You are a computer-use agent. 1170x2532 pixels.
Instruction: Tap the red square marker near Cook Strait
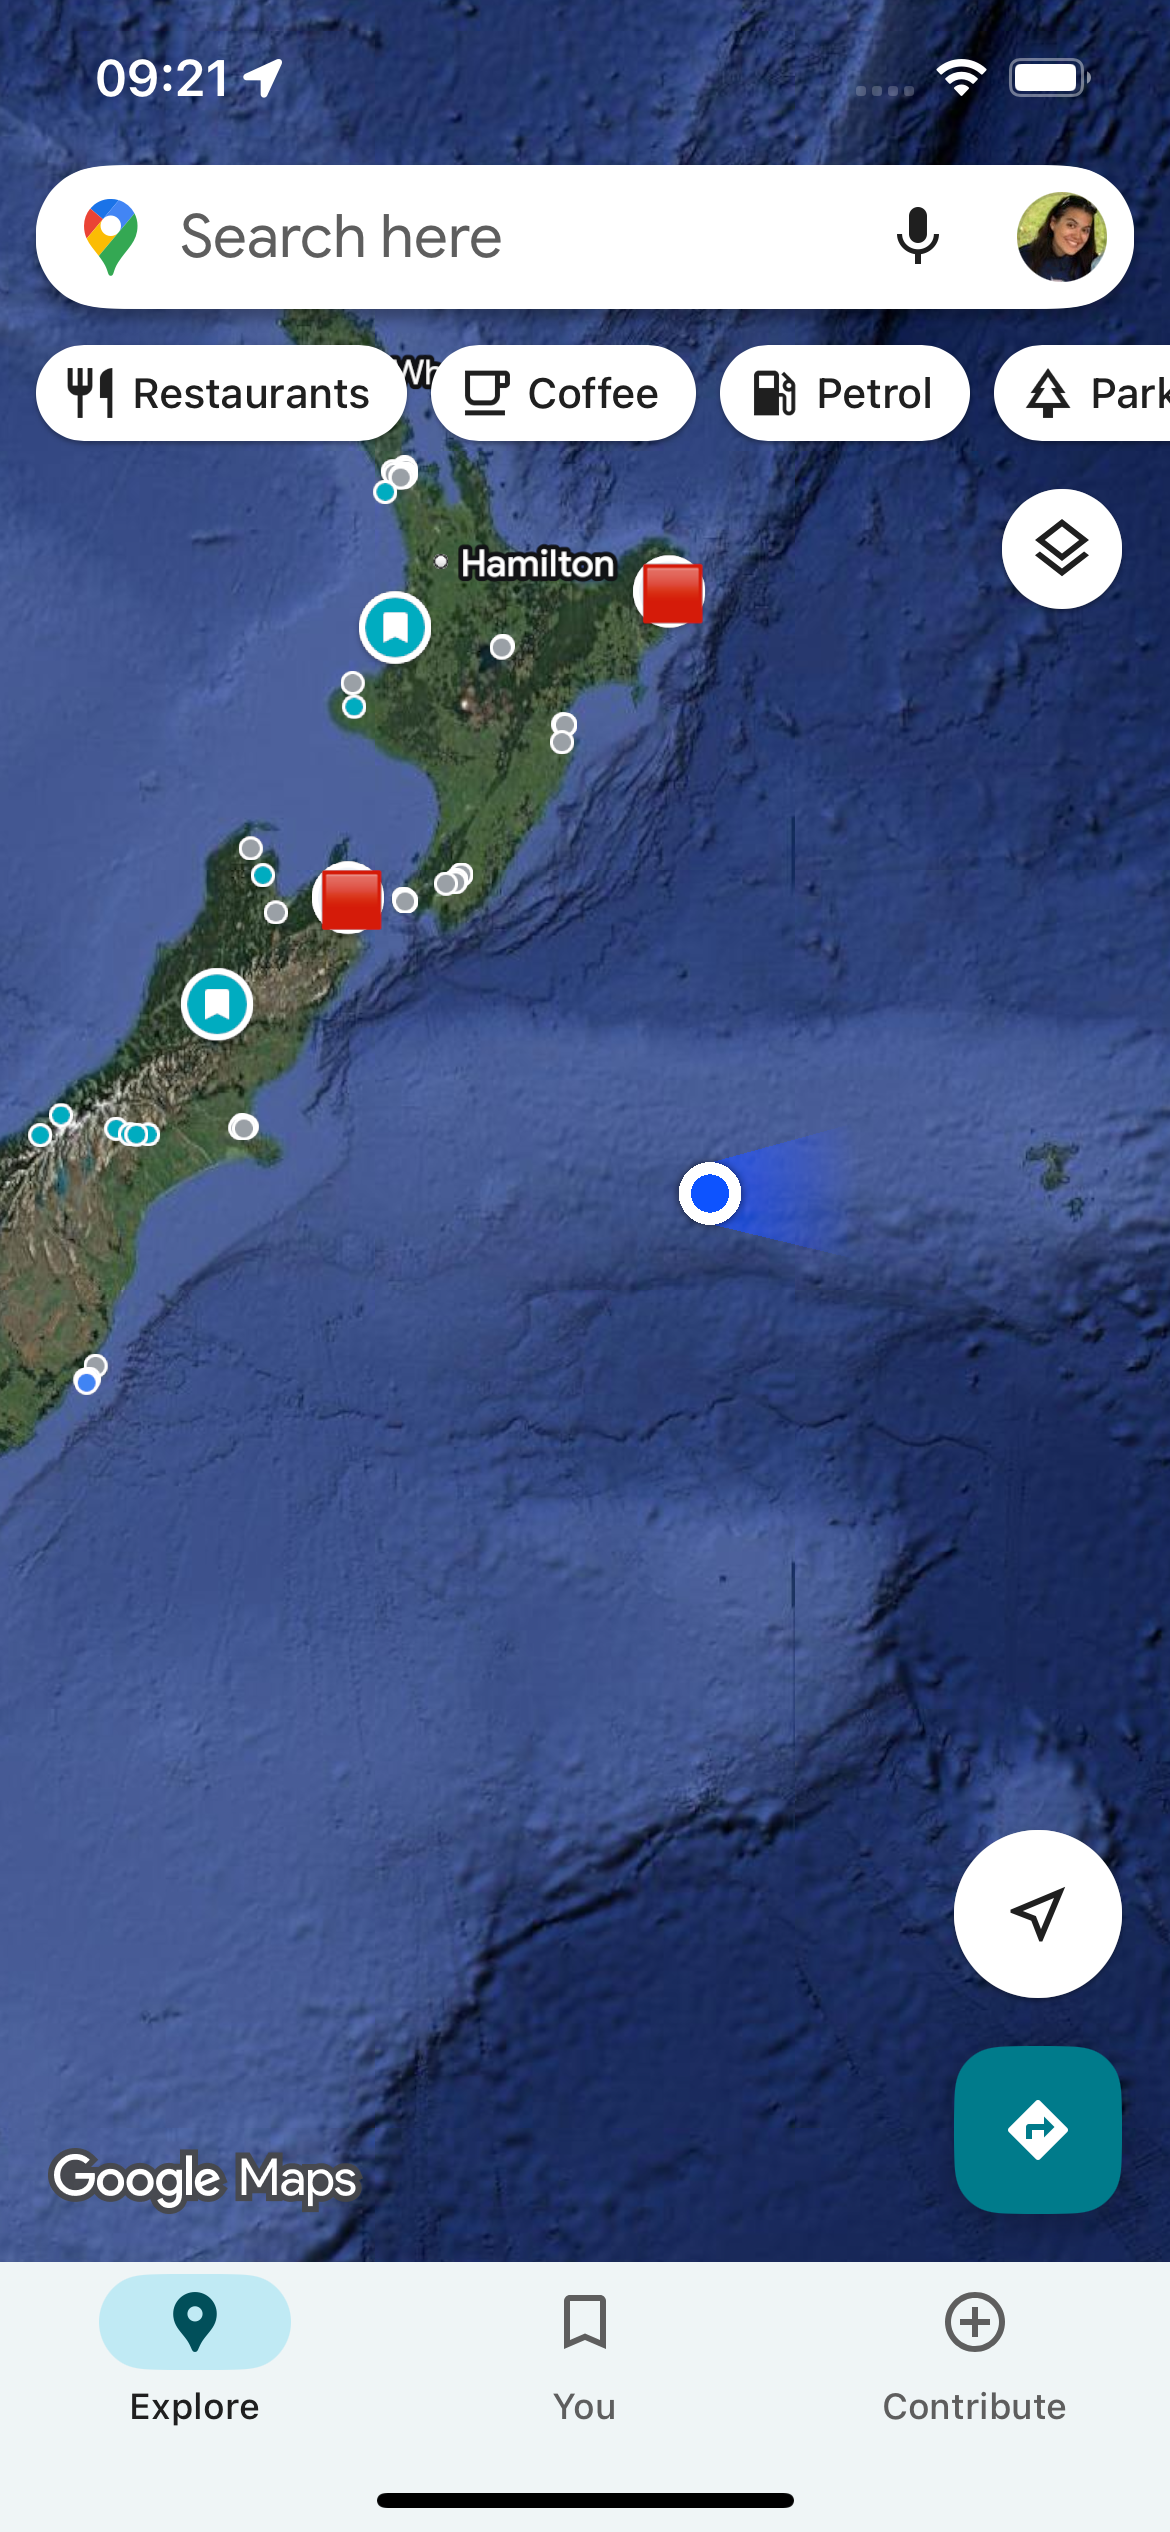pos(350,898)
